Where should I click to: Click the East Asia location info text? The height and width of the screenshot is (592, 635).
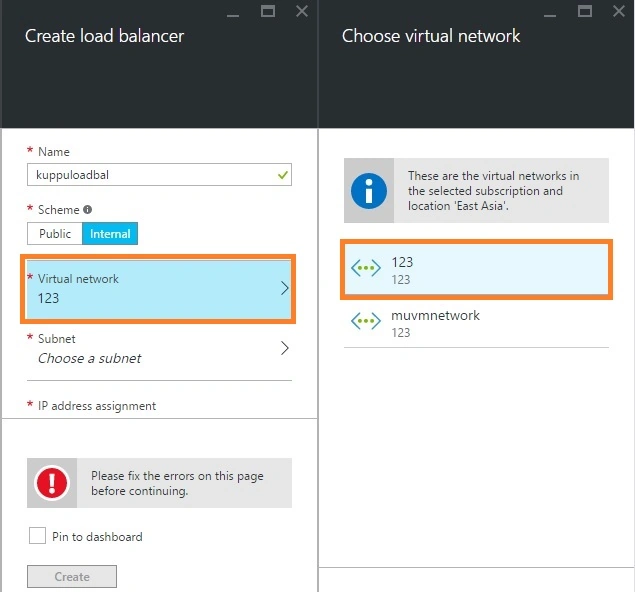pyautogui.click(x=493, y=191)
